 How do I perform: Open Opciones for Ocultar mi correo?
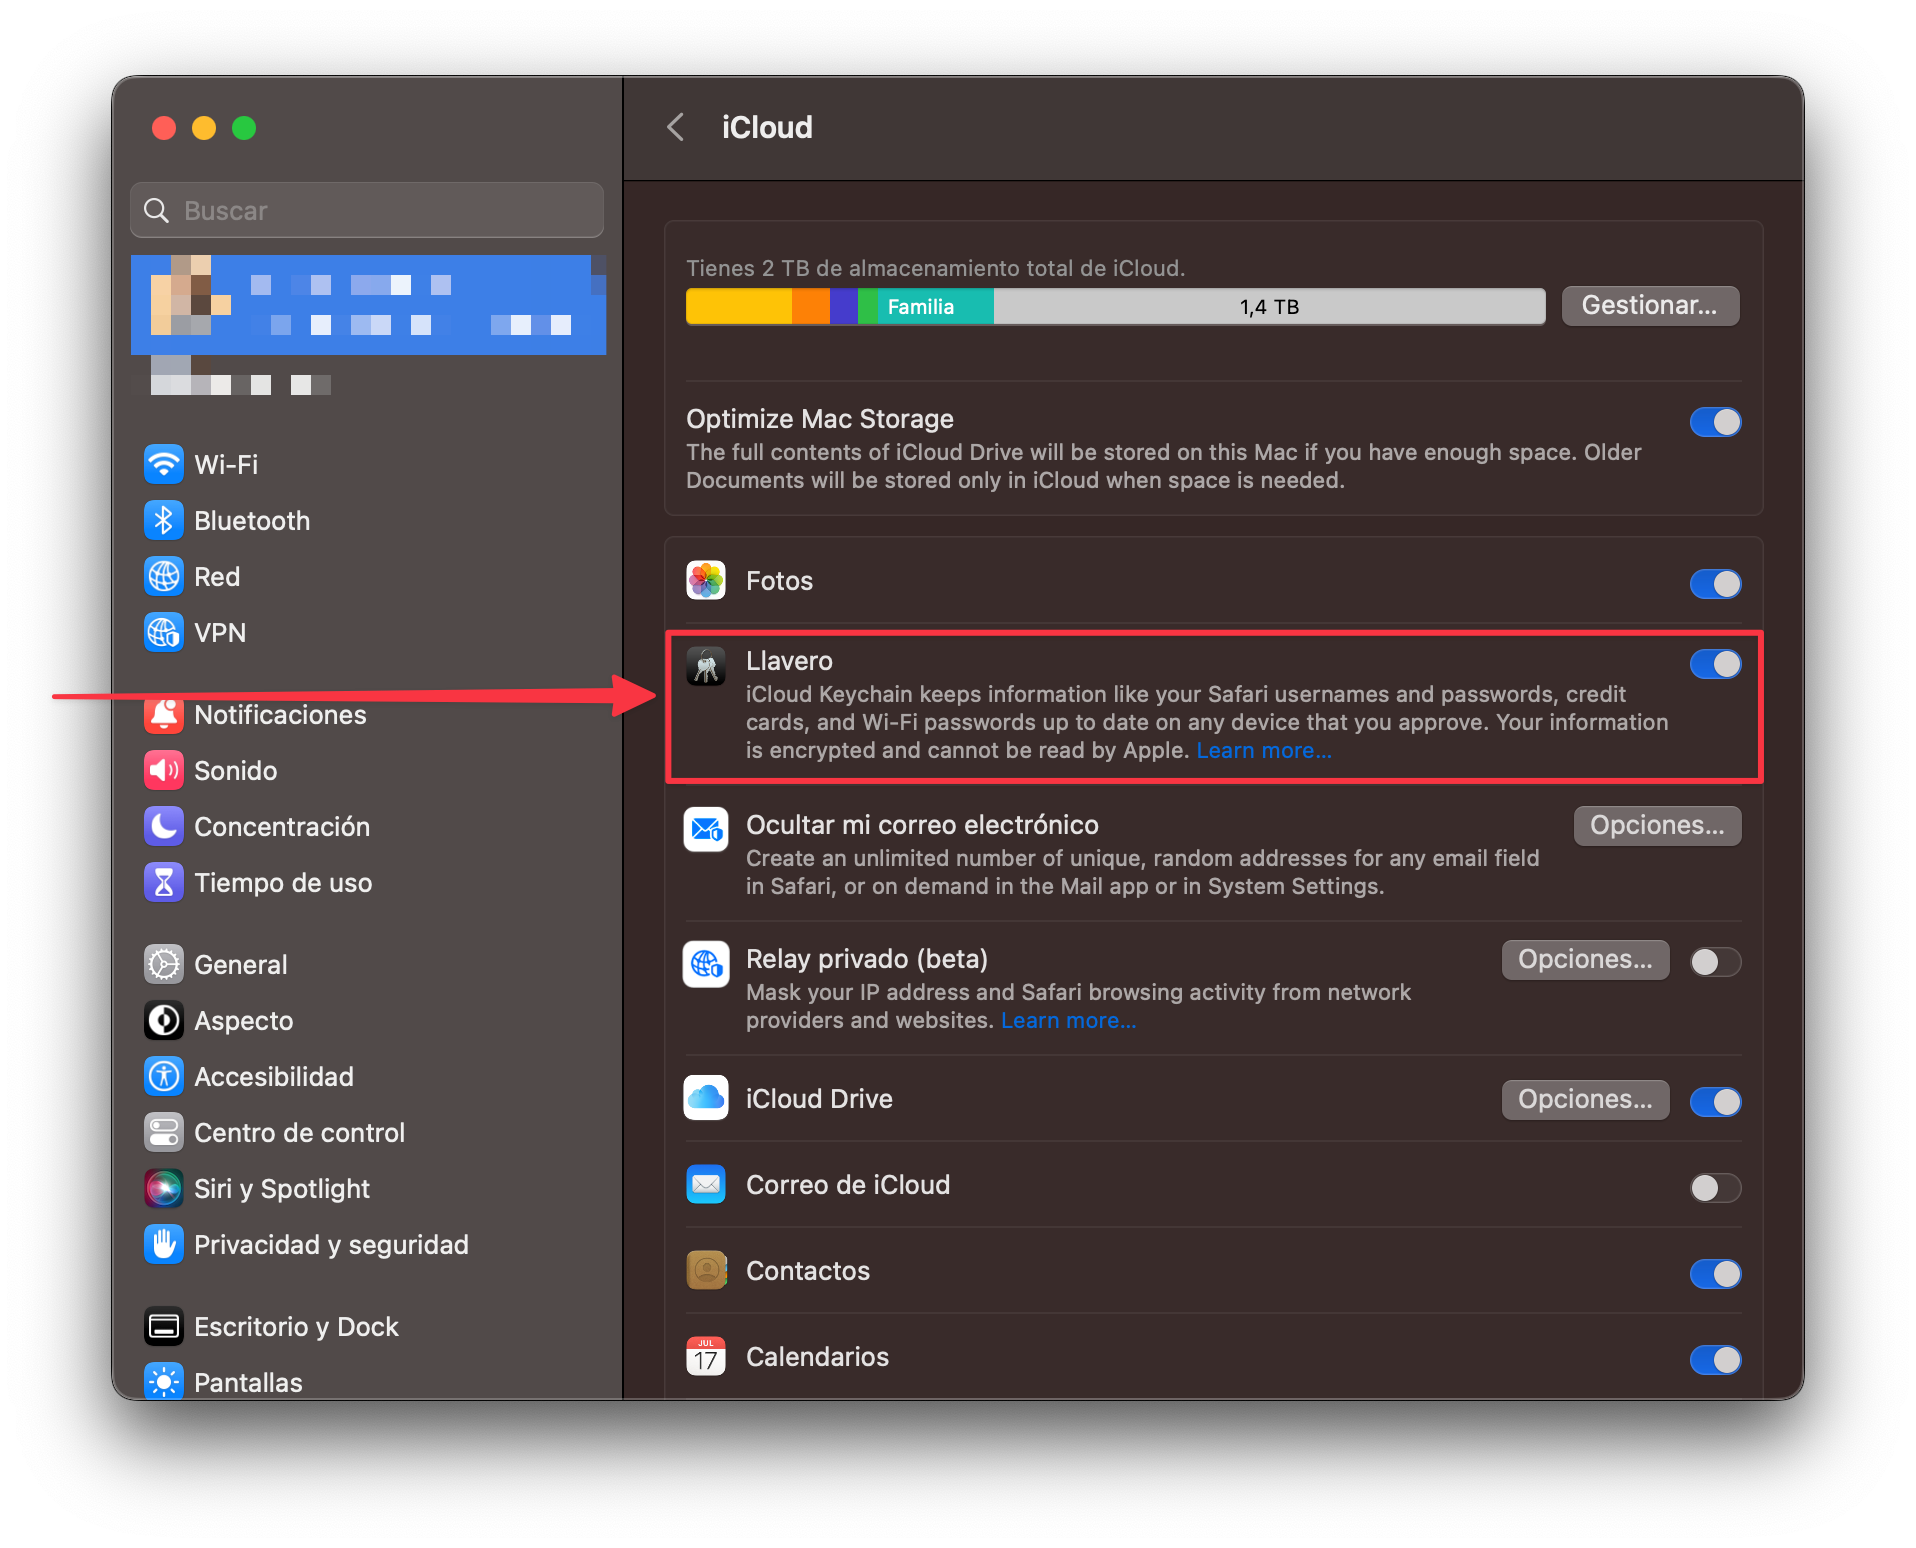1657,825
